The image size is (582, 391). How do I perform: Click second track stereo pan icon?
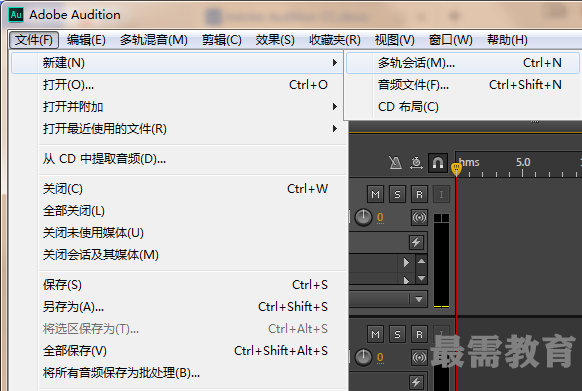(419, 358)
